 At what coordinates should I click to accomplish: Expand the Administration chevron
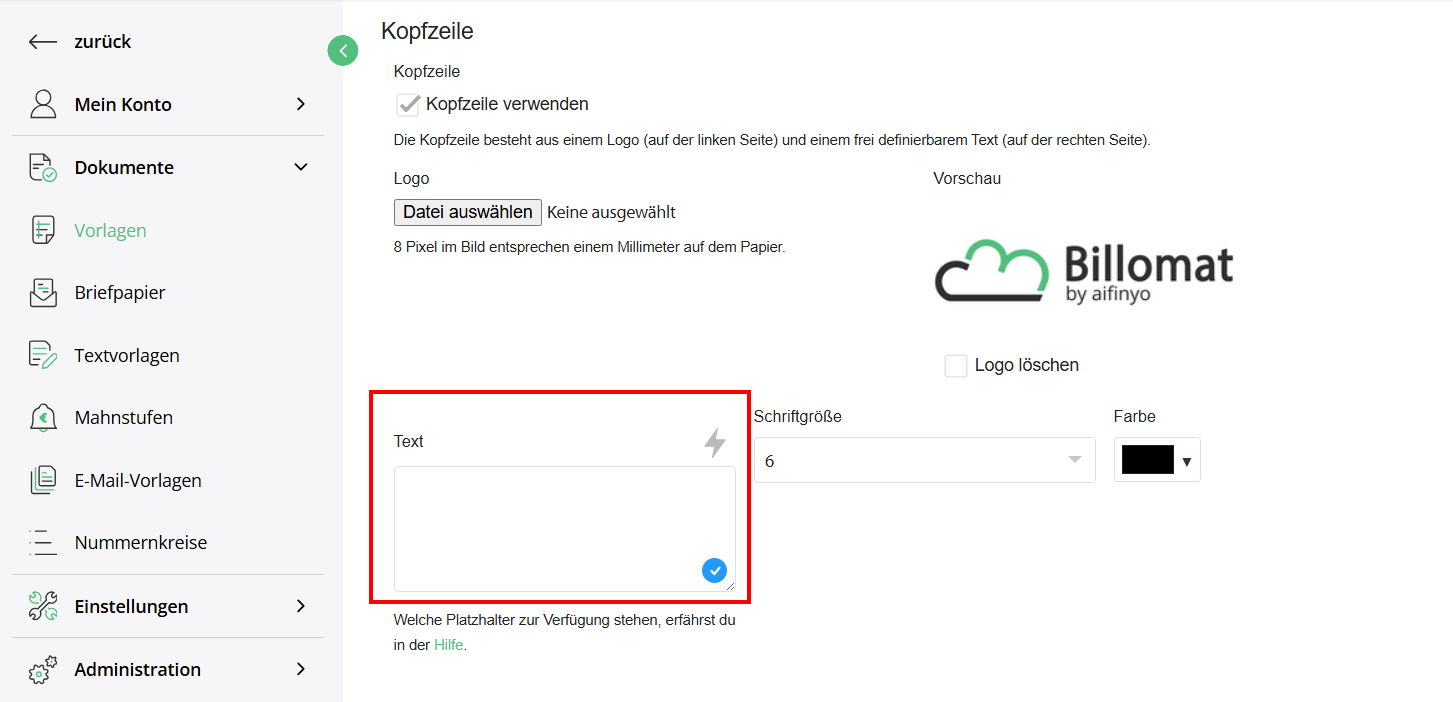point(301,669)
